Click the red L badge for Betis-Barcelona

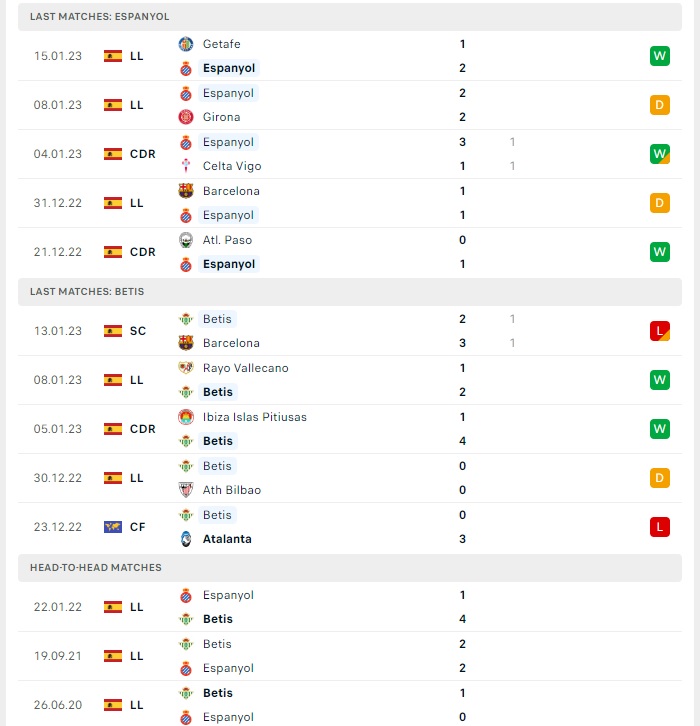pos(660,331)
